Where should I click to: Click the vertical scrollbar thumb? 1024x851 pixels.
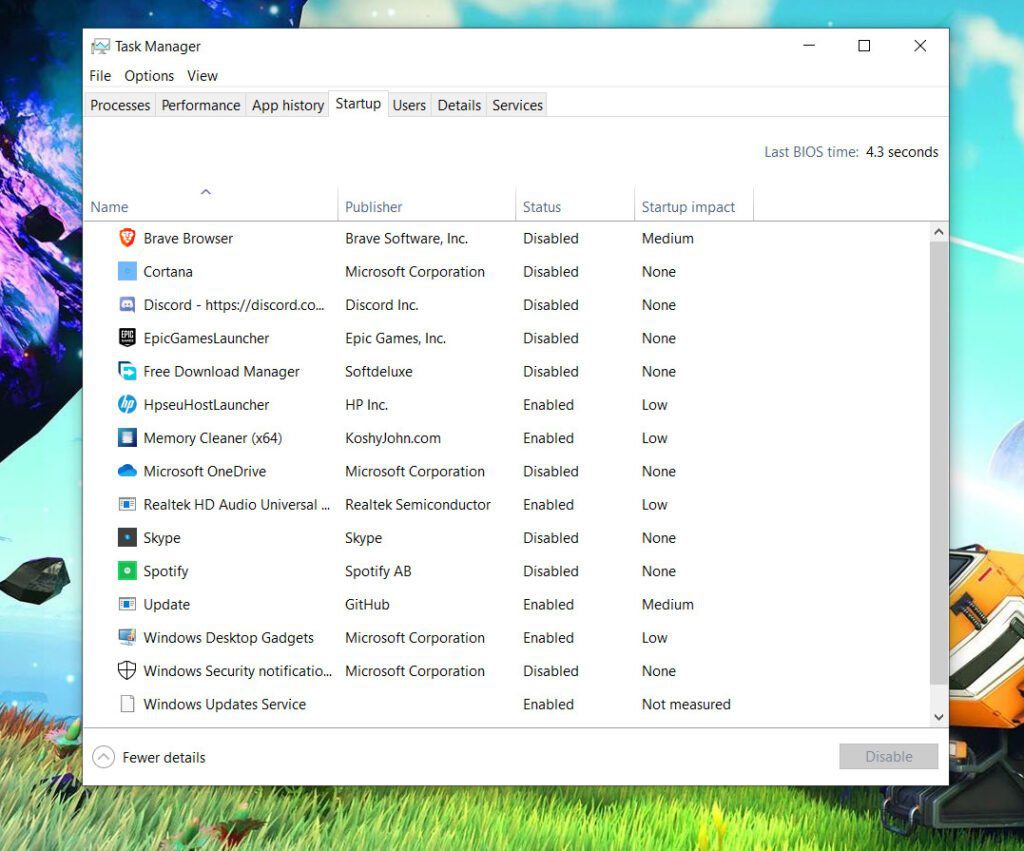point(938,464)
